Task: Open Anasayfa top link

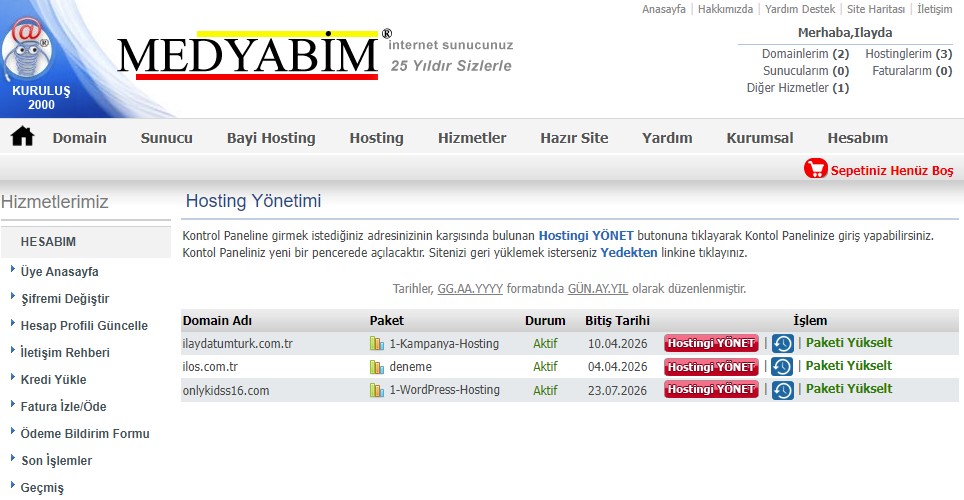Action: pos(663,9)
